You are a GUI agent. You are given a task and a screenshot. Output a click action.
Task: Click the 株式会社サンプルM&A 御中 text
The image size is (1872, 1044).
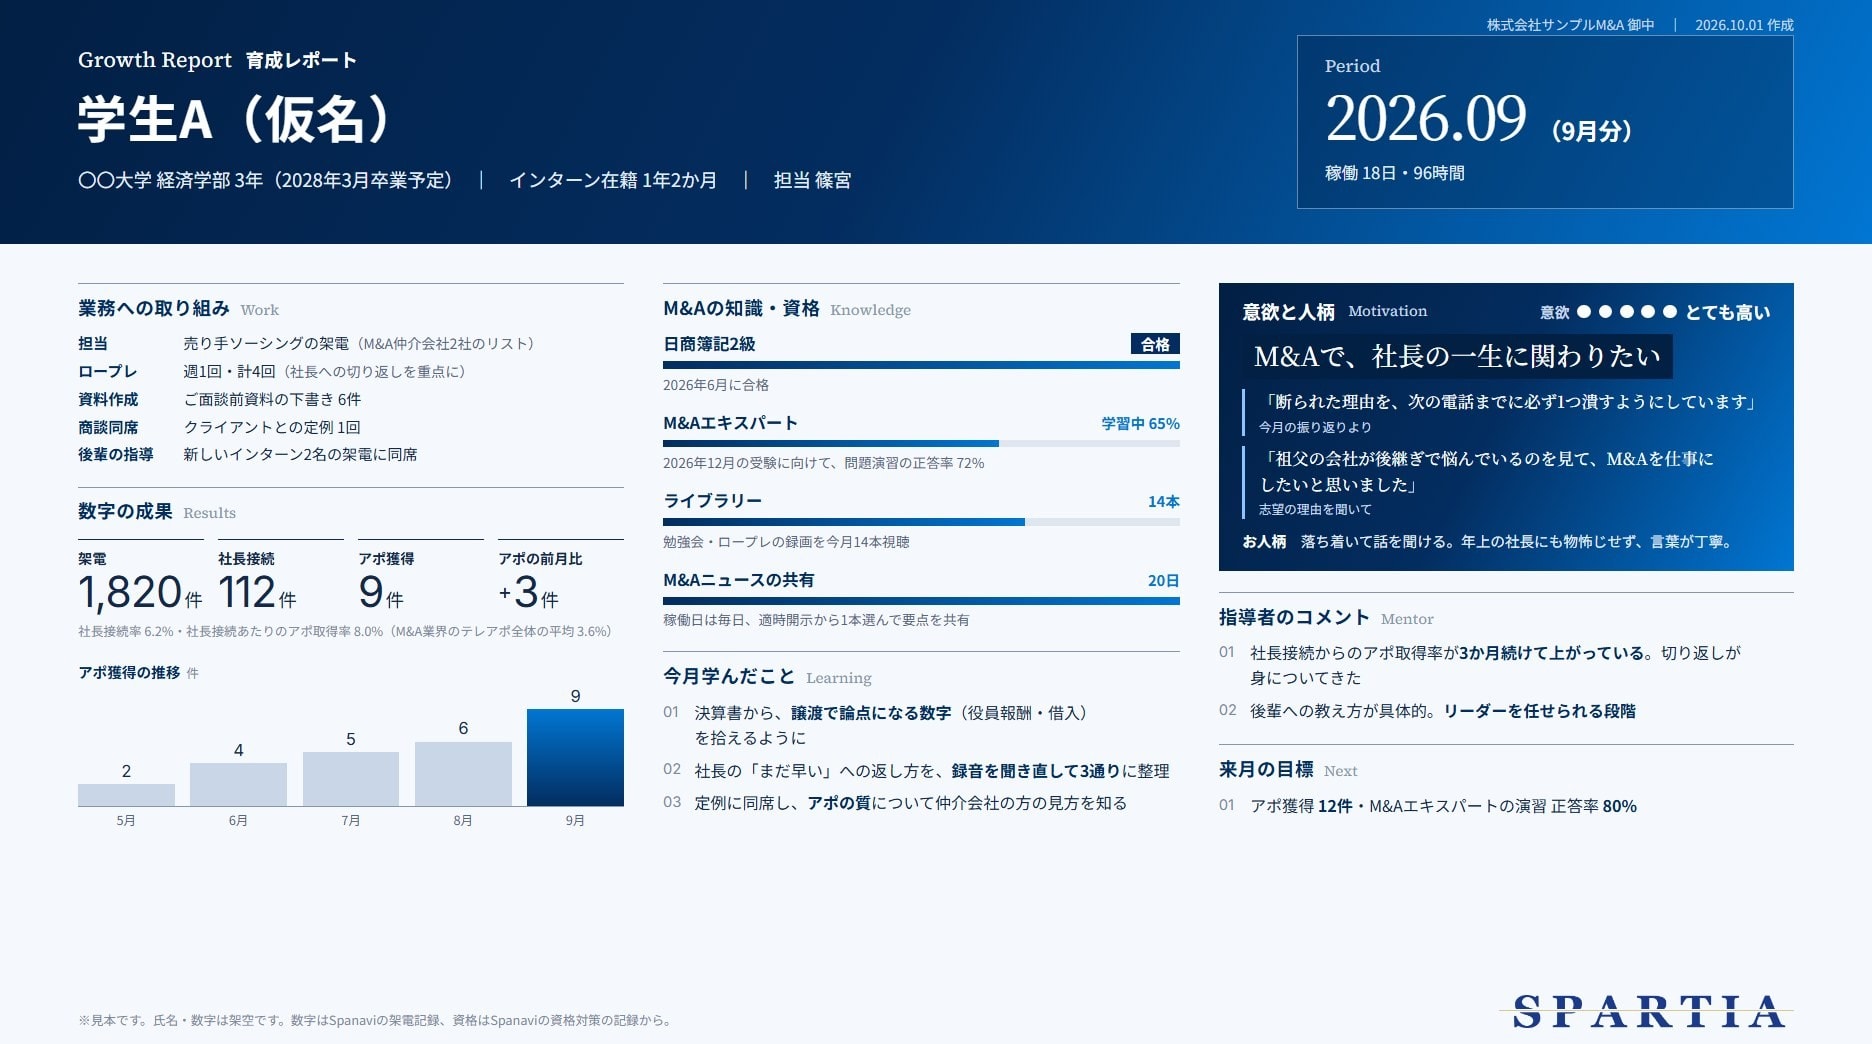pyautogui.click(x=1570, y=25)
